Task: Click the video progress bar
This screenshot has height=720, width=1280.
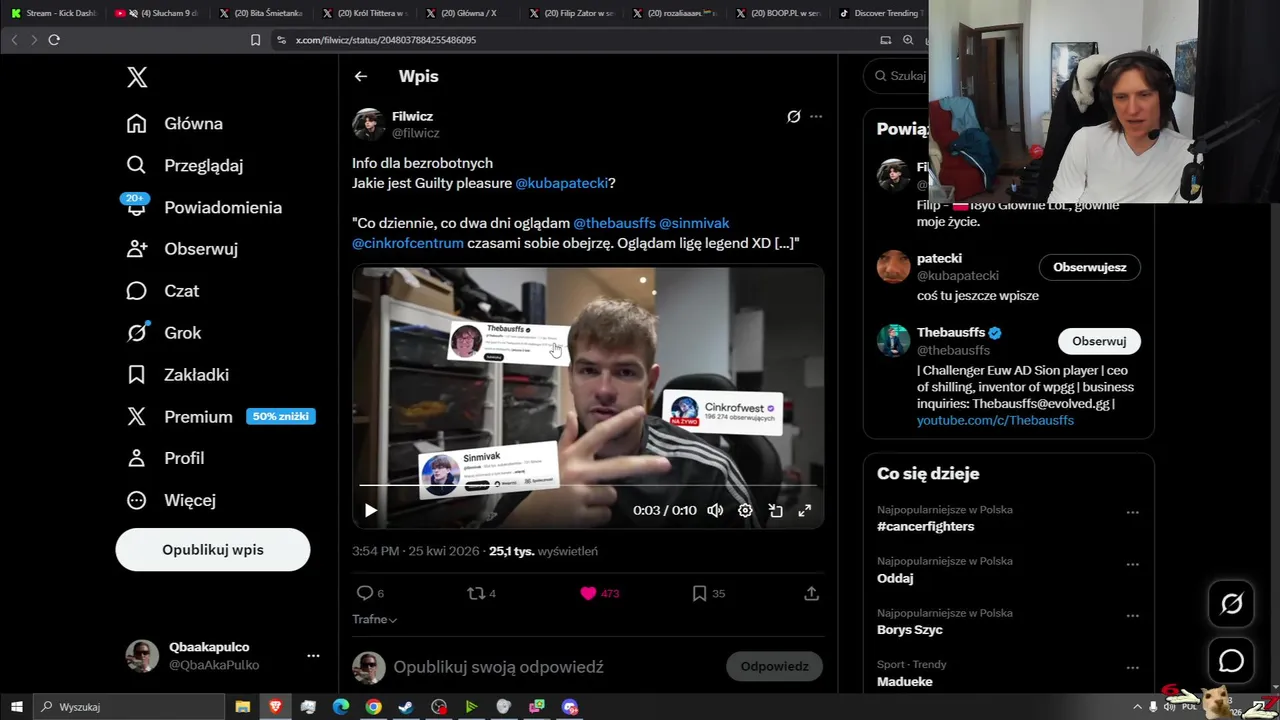Action: (588, 485)
